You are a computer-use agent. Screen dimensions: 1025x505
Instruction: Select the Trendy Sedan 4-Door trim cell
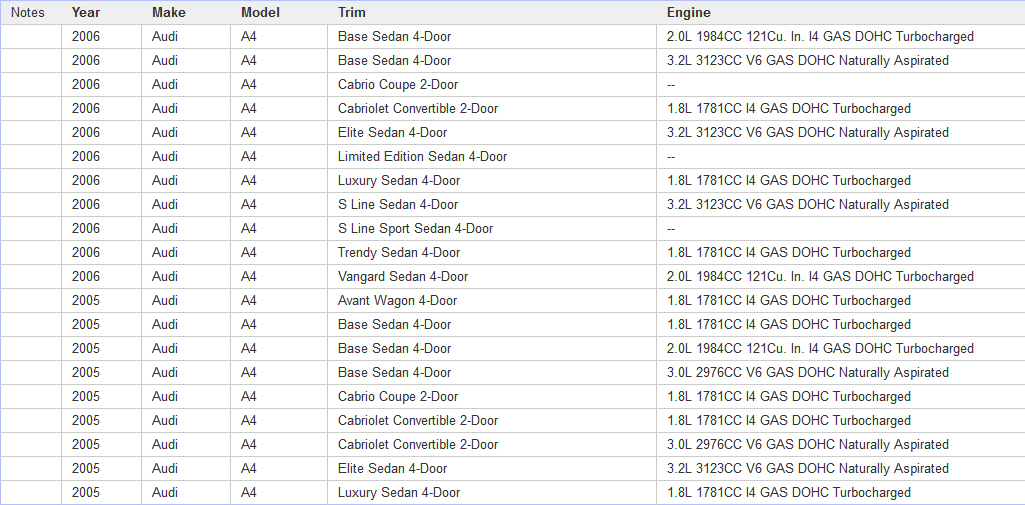tap(399, 253)
